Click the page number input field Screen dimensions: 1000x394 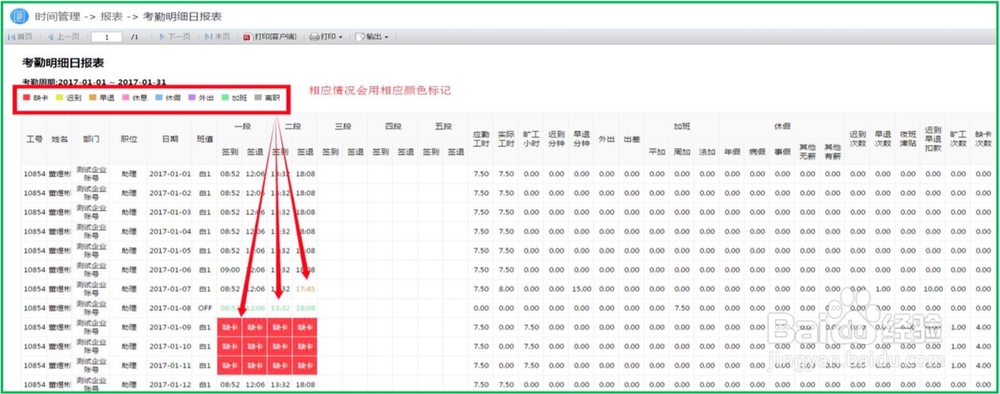[x=107, y=38]
